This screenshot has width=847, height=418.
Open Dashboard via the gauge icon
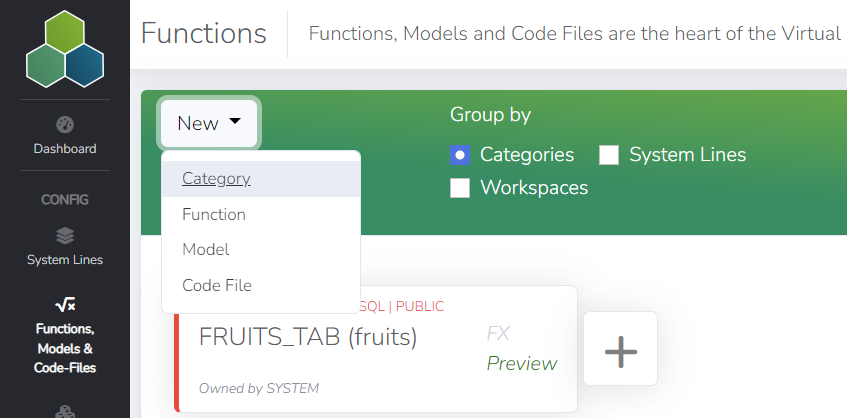65,125
